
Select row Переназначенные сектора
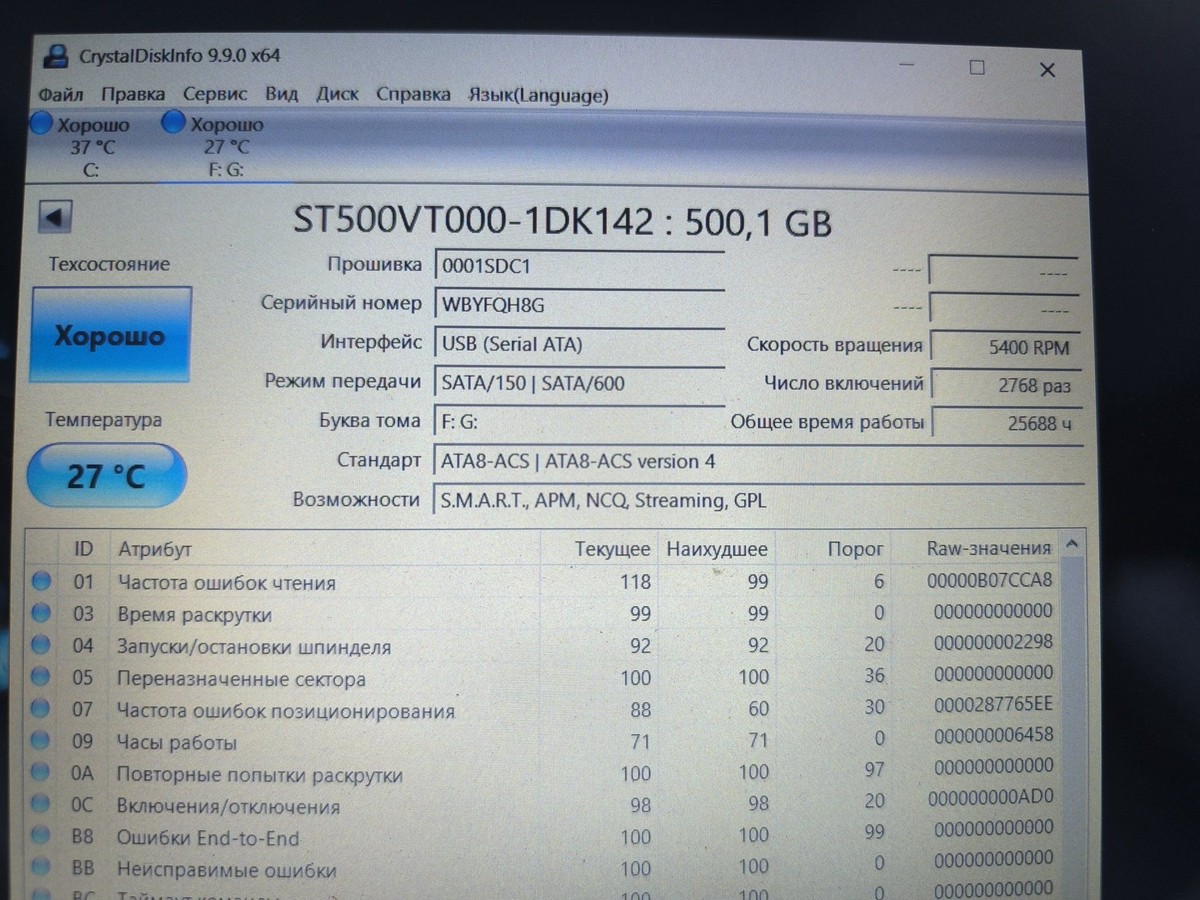tap(542, 677)
